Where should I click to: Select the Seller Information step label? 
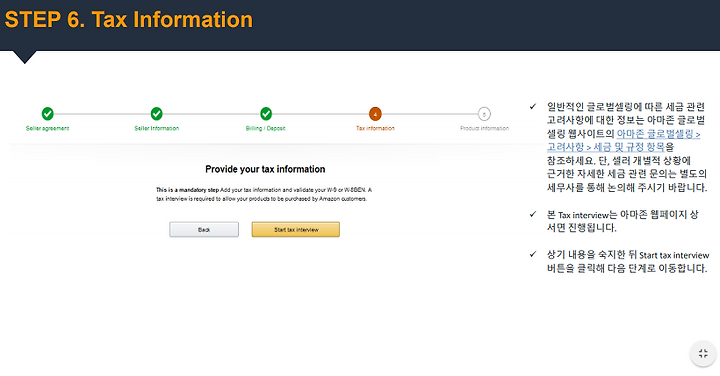pos(157,129)
